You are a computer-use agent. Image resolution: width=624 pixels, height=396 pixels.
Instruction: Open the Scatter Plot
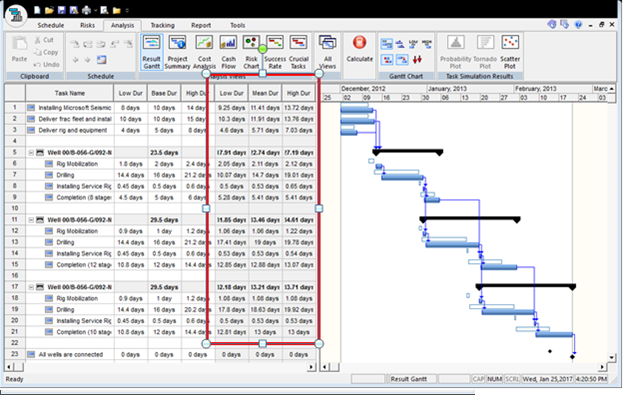(x=510, y=52)
